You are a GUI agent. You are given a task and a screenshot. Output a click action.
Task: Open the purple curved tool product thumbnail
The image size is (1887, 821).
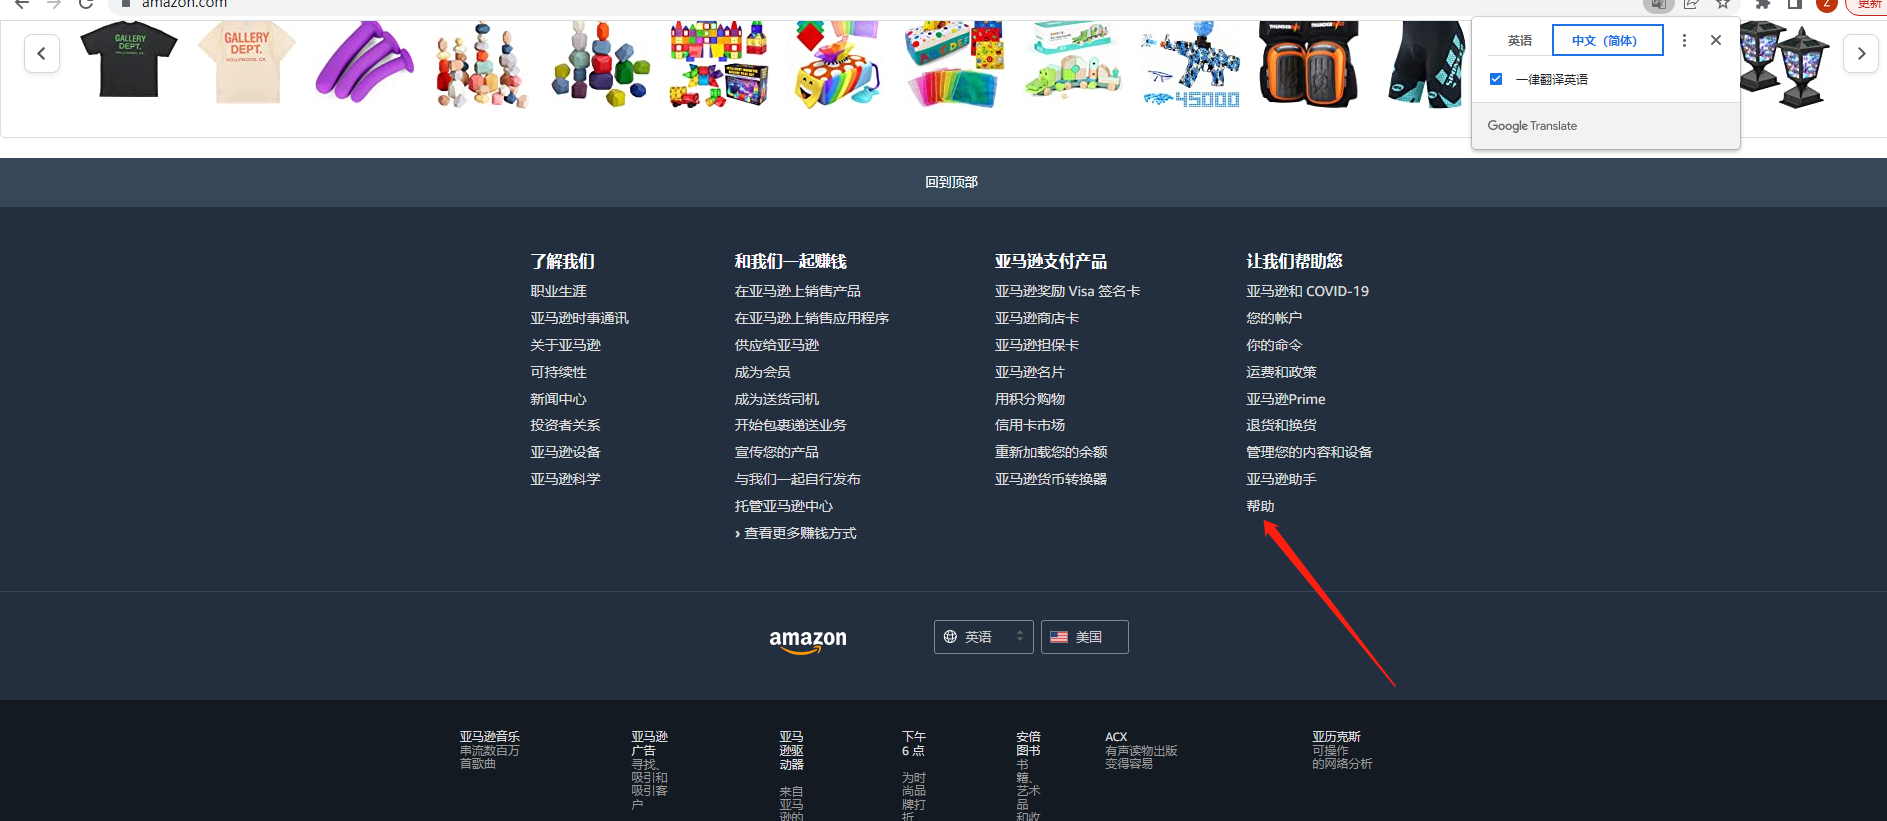pyautogui.click(x=364, y=62)
